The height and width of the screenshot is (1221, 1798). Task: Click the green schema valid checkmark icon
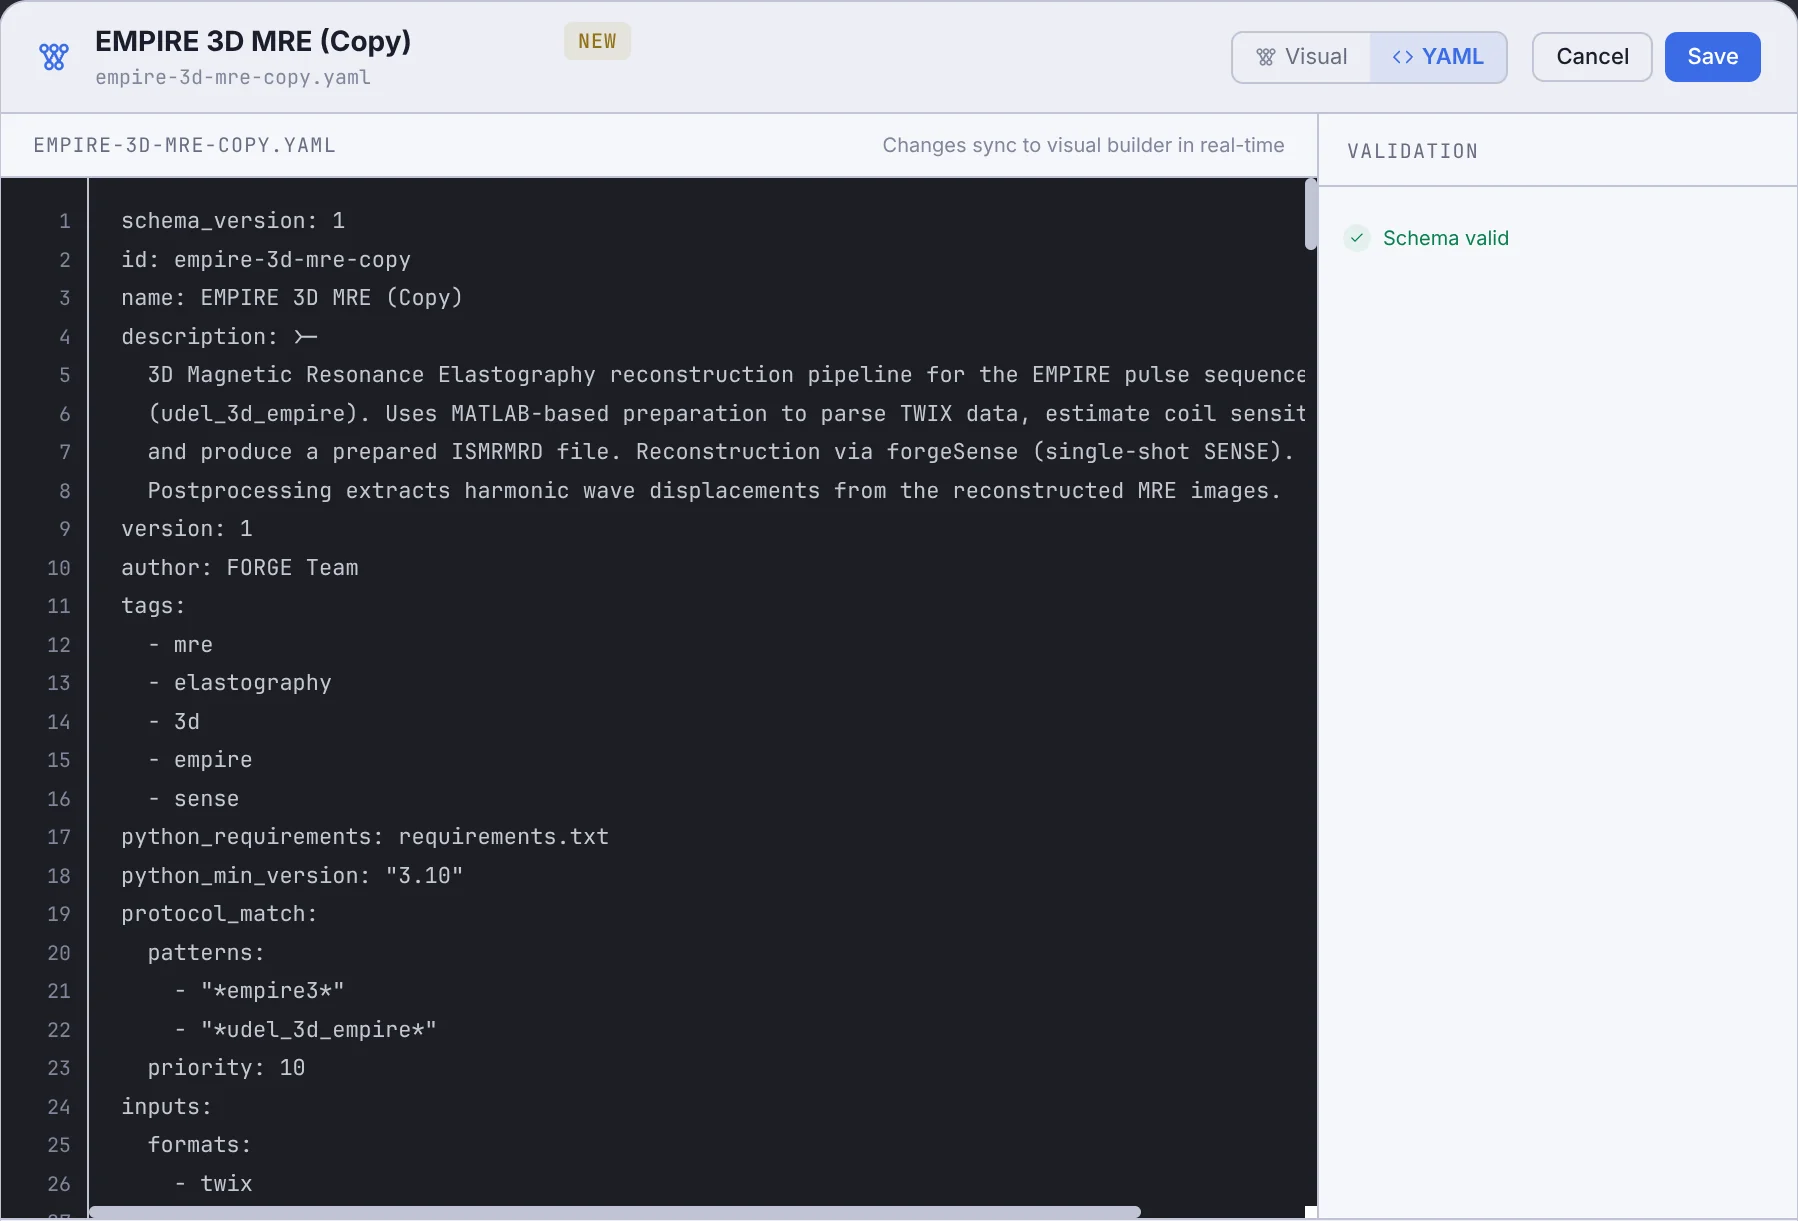click(1357, 238)
